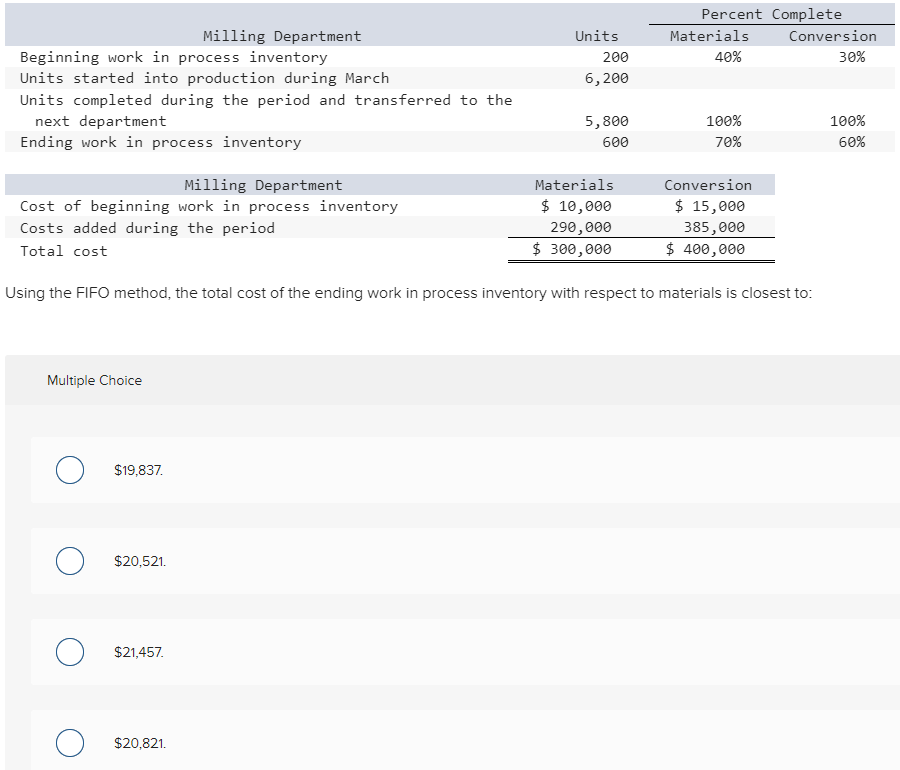900x770 pixels.
Task: Select the $21,457 answer radio button
Action: click(70, 652)
